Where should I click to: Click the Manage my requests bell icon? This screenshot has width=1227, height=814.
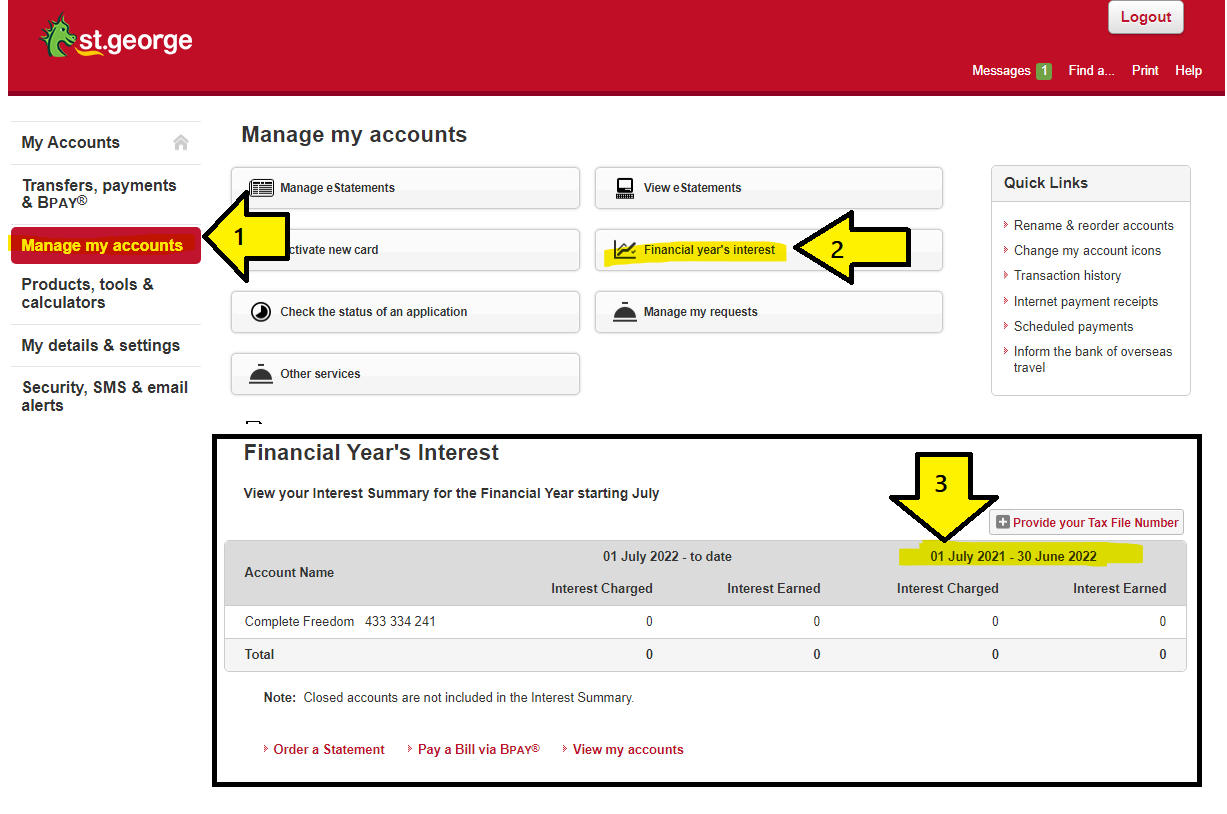[625, 312]
